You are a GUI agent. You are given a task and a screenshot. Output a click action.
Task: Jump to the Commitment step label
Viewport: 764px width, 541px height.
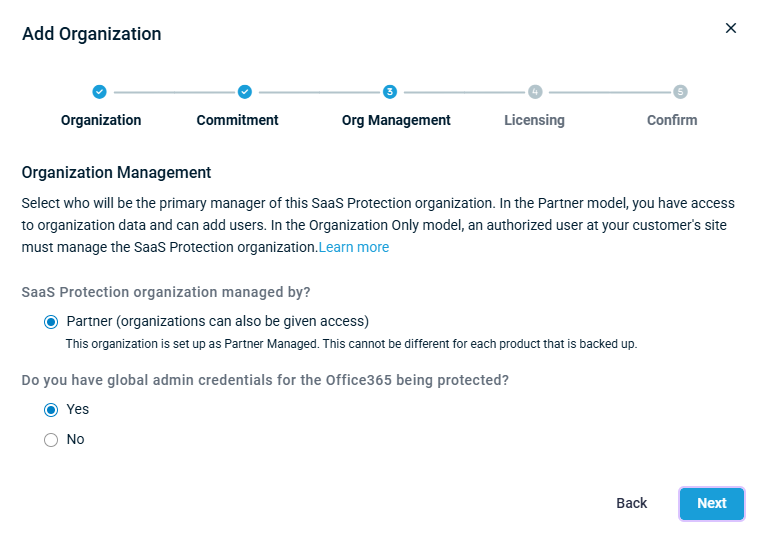click(x=237, y=120)
